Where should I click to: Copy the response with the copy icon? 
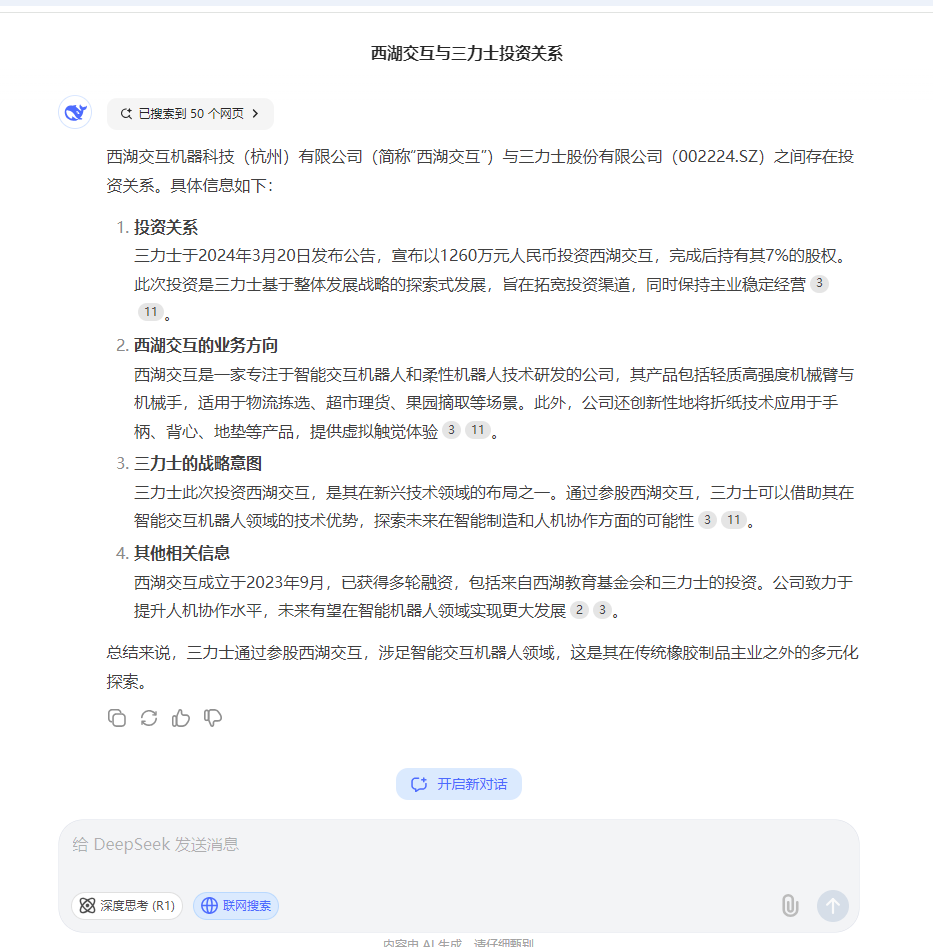click(117, 718)
